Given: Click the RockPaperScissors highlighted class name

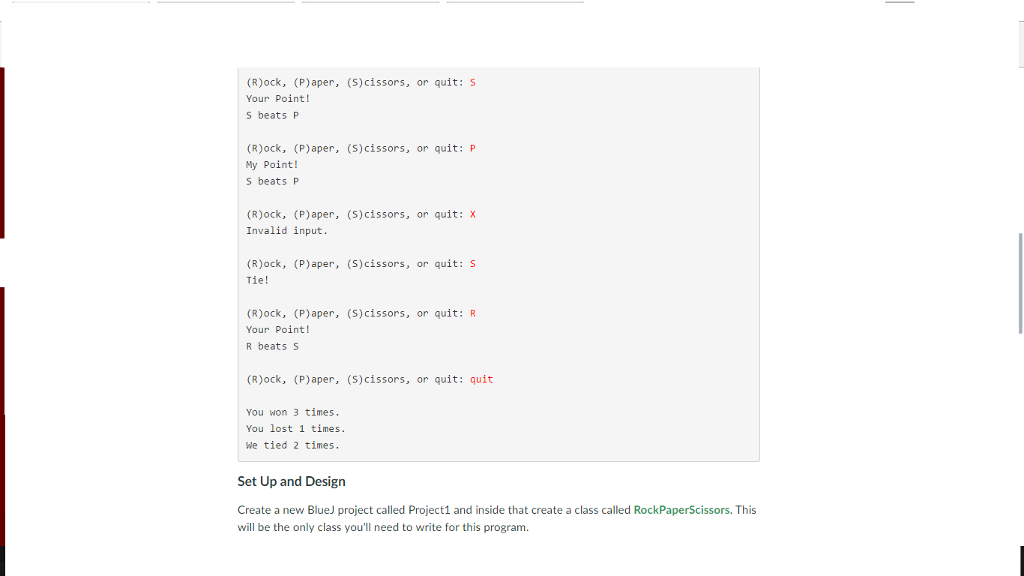Looking at the screenshot, I should click(679, 509).
